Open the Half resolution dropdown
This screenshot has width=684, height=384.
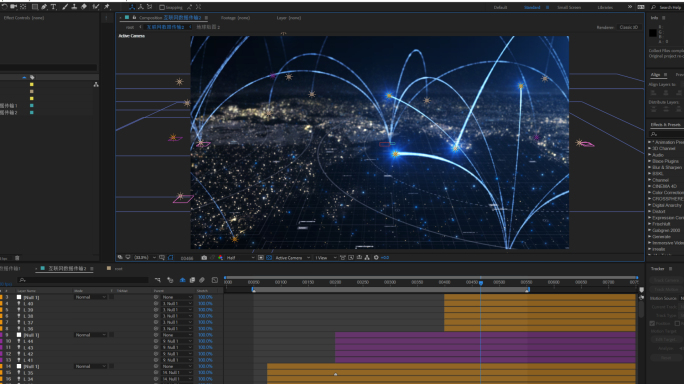click(240, 258)
